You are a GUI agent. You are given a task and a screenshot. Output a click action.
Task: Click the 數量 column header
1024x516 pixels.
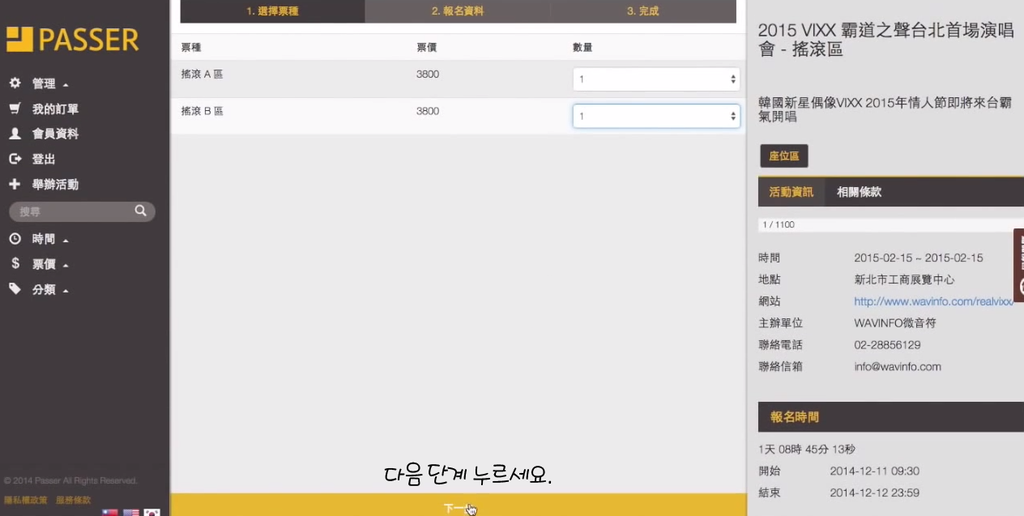[583, 48]
